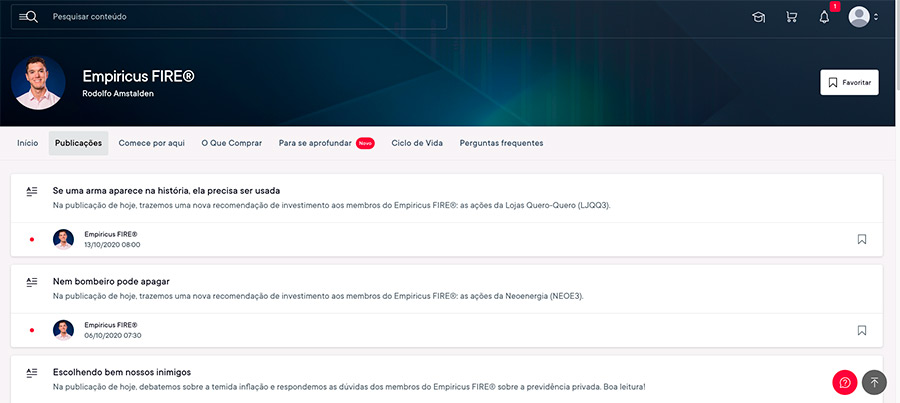Expand the user account dropdown arrow
900x403 pixels.
876,17
